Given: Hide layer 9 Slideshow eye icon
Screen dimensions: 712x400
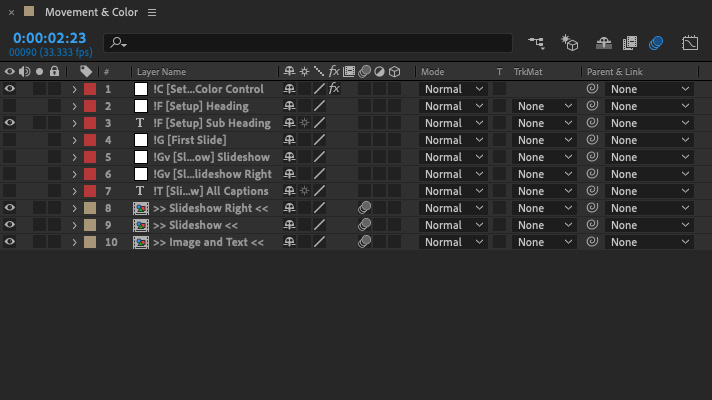Looking at the screenshot, I should (x=10, y=225).
